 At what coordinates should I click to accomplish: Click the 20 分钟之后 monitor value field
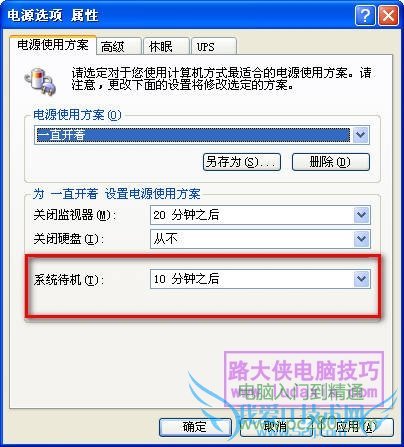252,215
